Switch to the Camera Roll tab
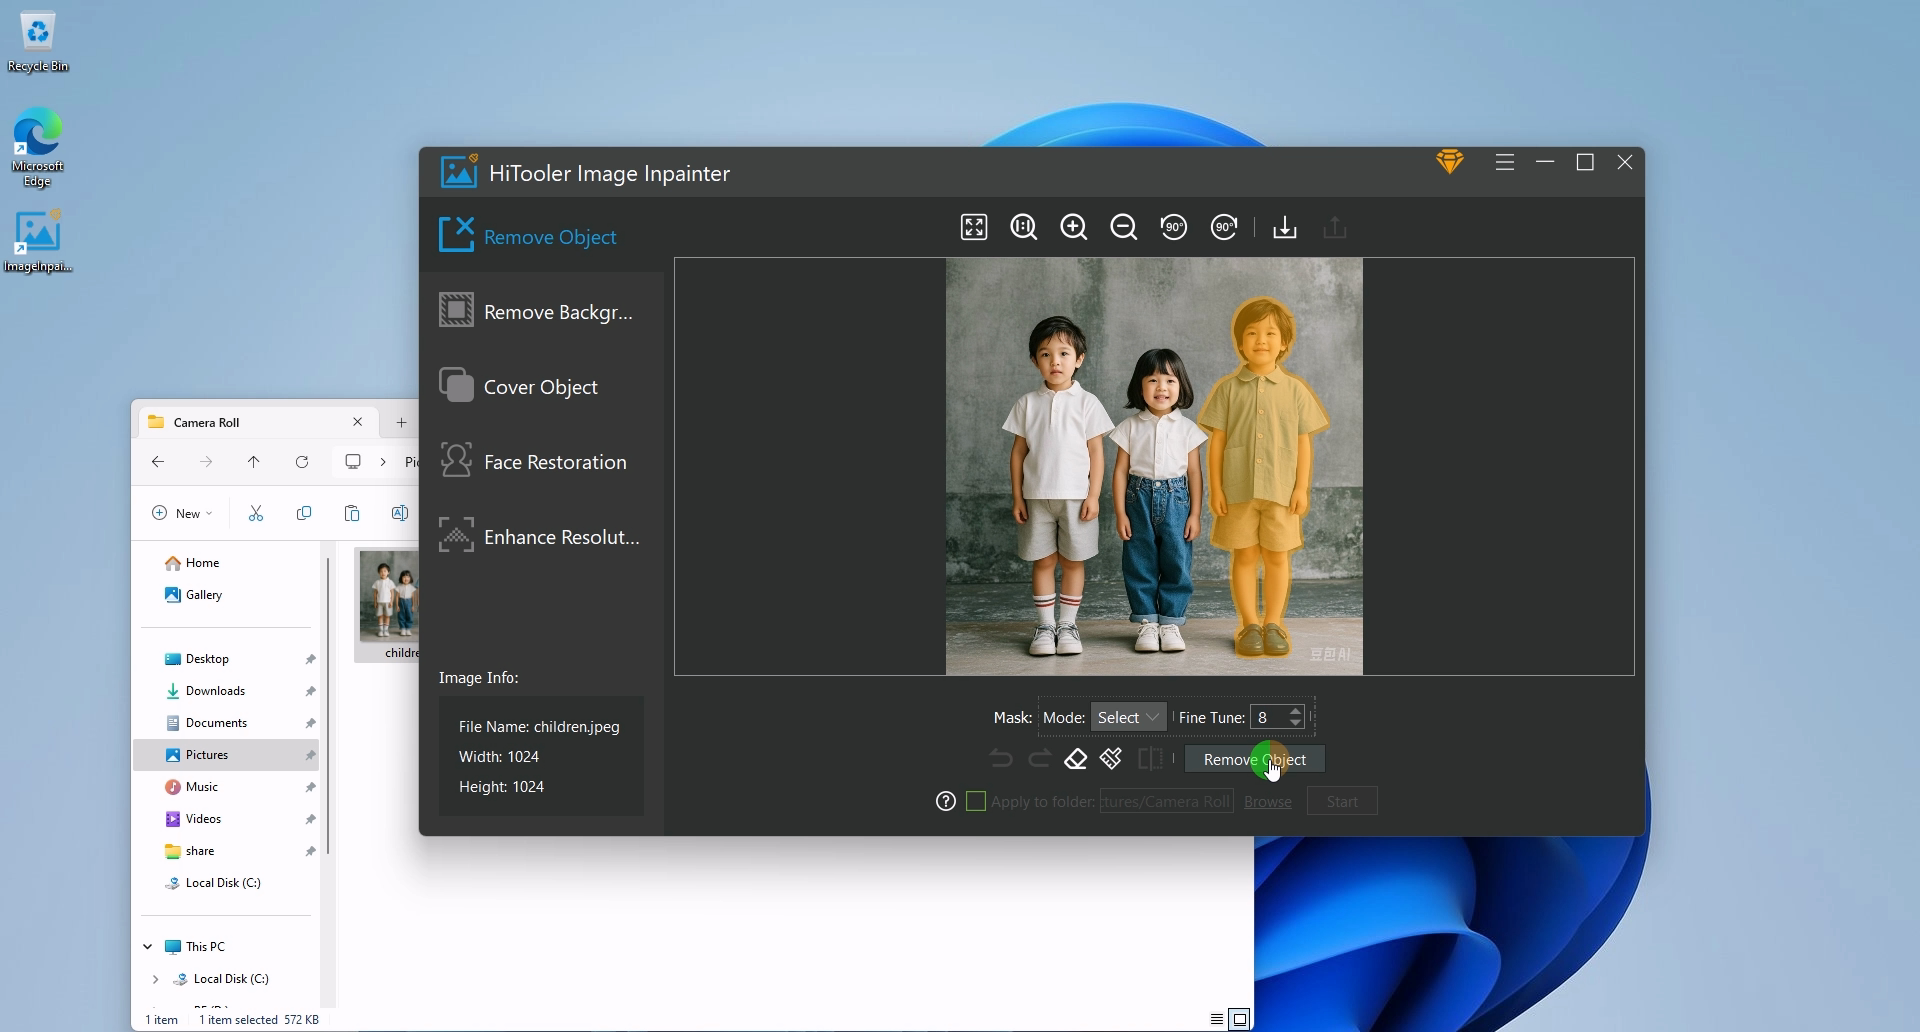Screen dimensions: 1920x1032 (x=206, y=421)
